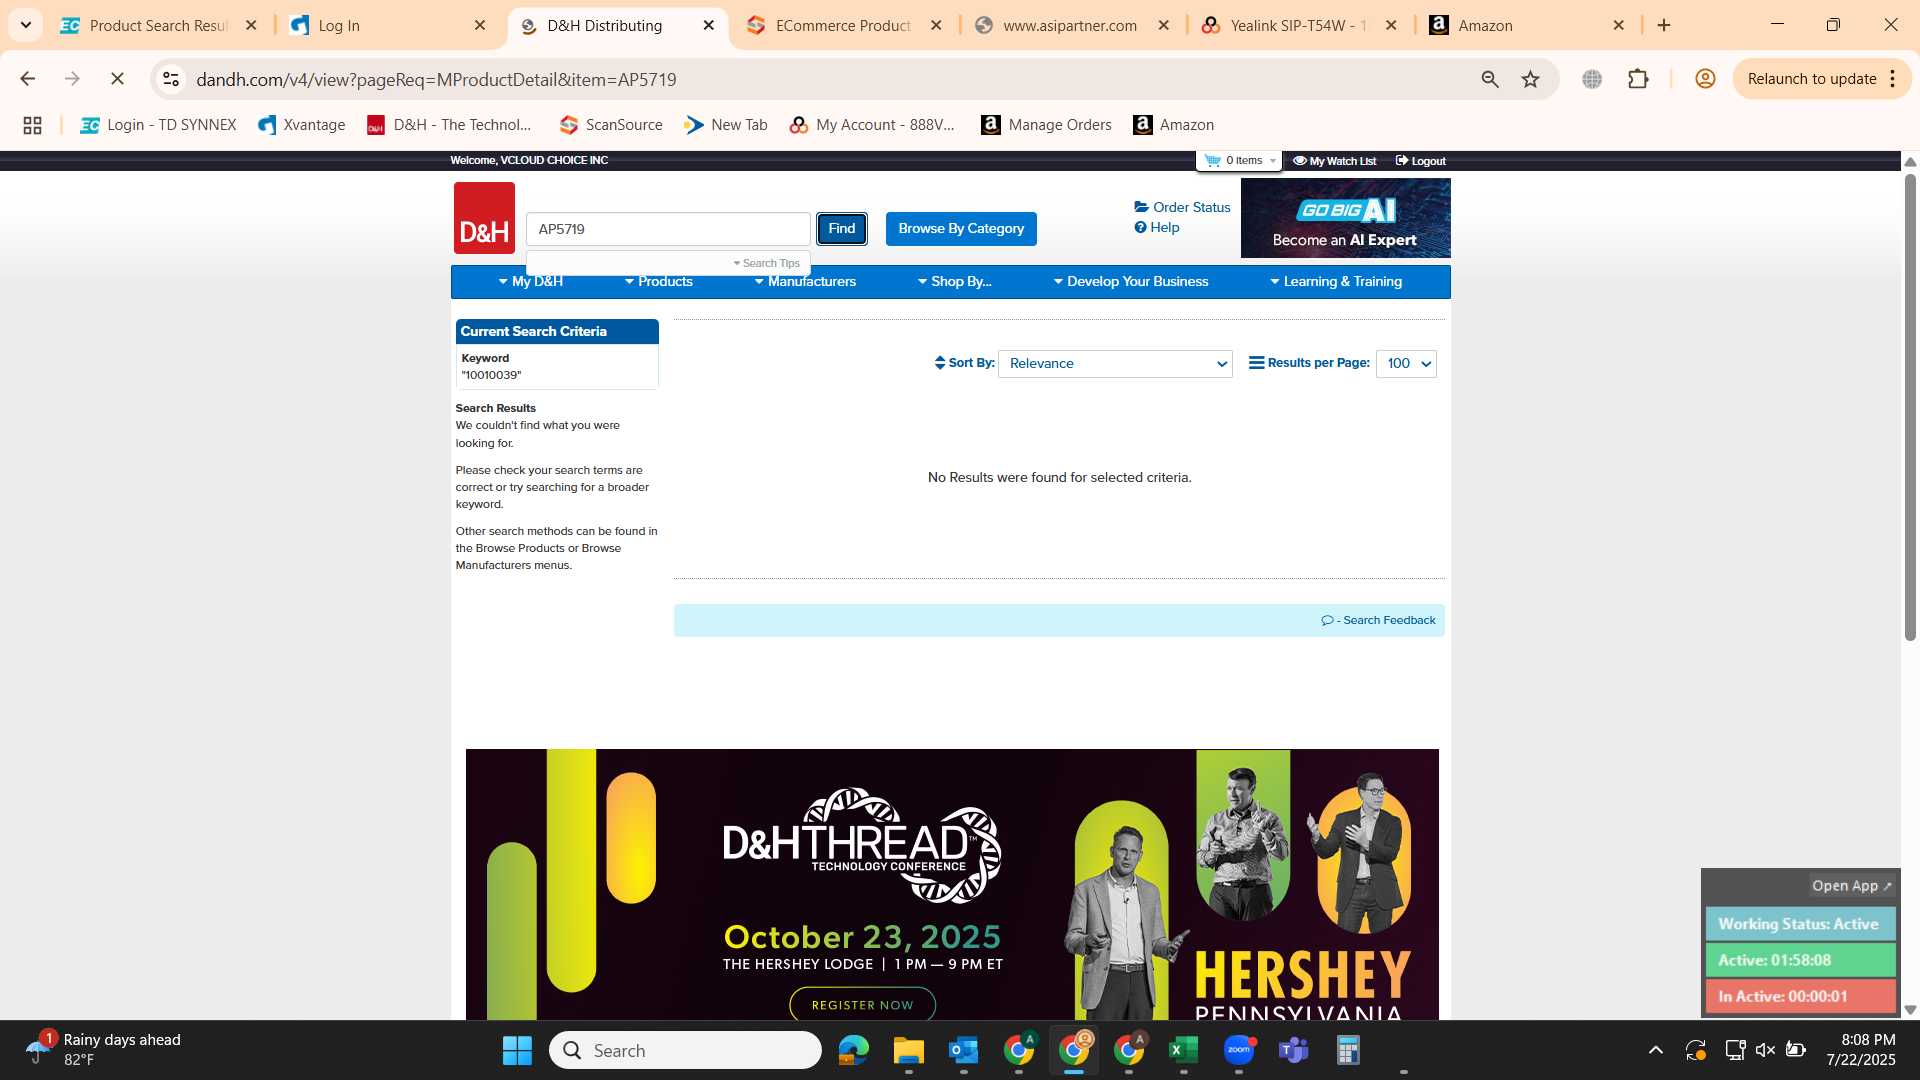Open Develop Your Business menu
This screenshot has width=1920, height=1080.
point(1131,282)
